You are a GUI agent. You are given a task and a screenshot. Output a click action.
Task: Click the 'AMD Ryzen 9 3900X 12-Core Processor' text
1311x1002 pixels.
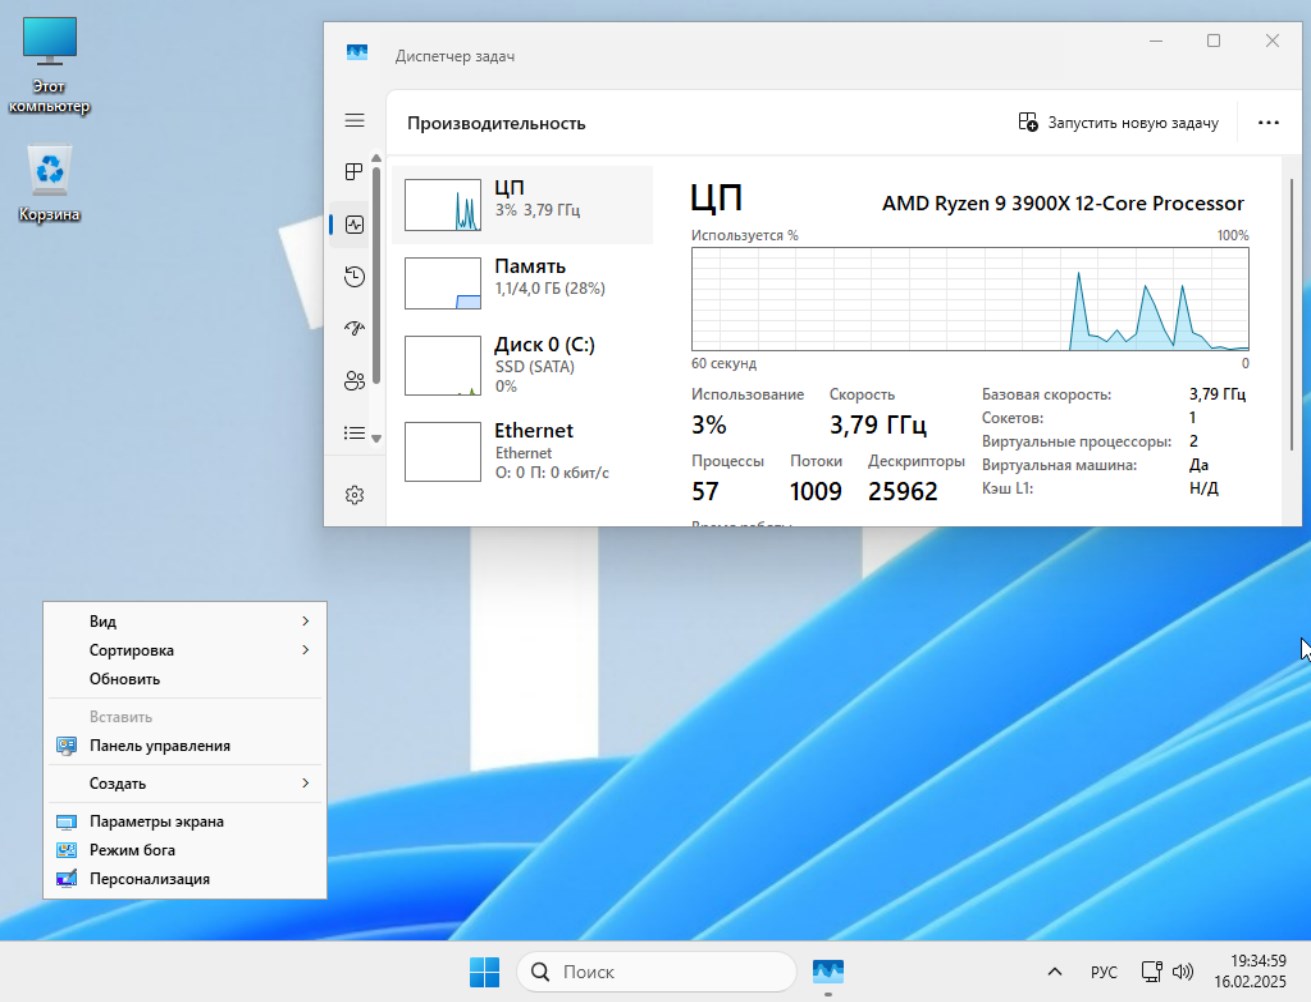pos(1063,203)
